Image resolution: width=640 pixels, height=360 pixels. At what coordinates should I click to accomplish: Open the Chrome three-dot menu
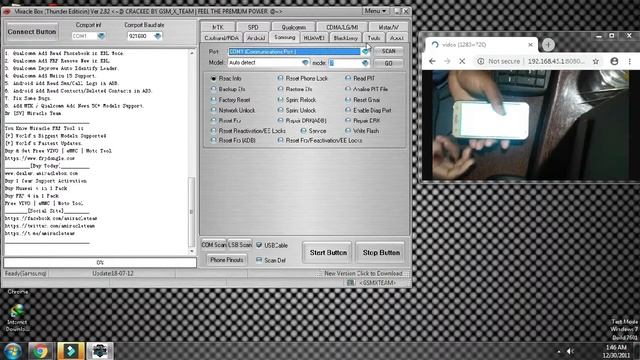click(630, 61)
